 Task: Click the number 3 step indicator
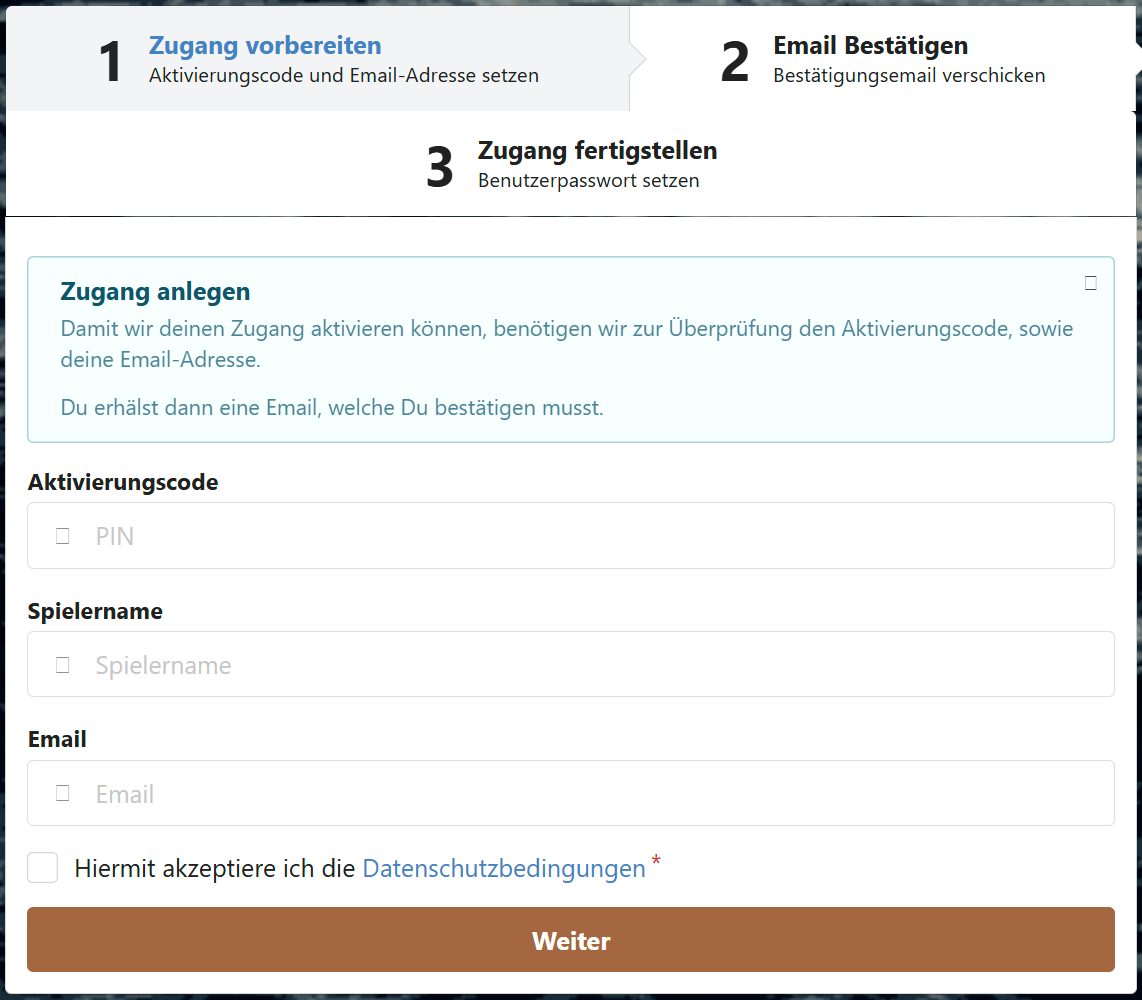pyautogui.click(x=440, y=163)
